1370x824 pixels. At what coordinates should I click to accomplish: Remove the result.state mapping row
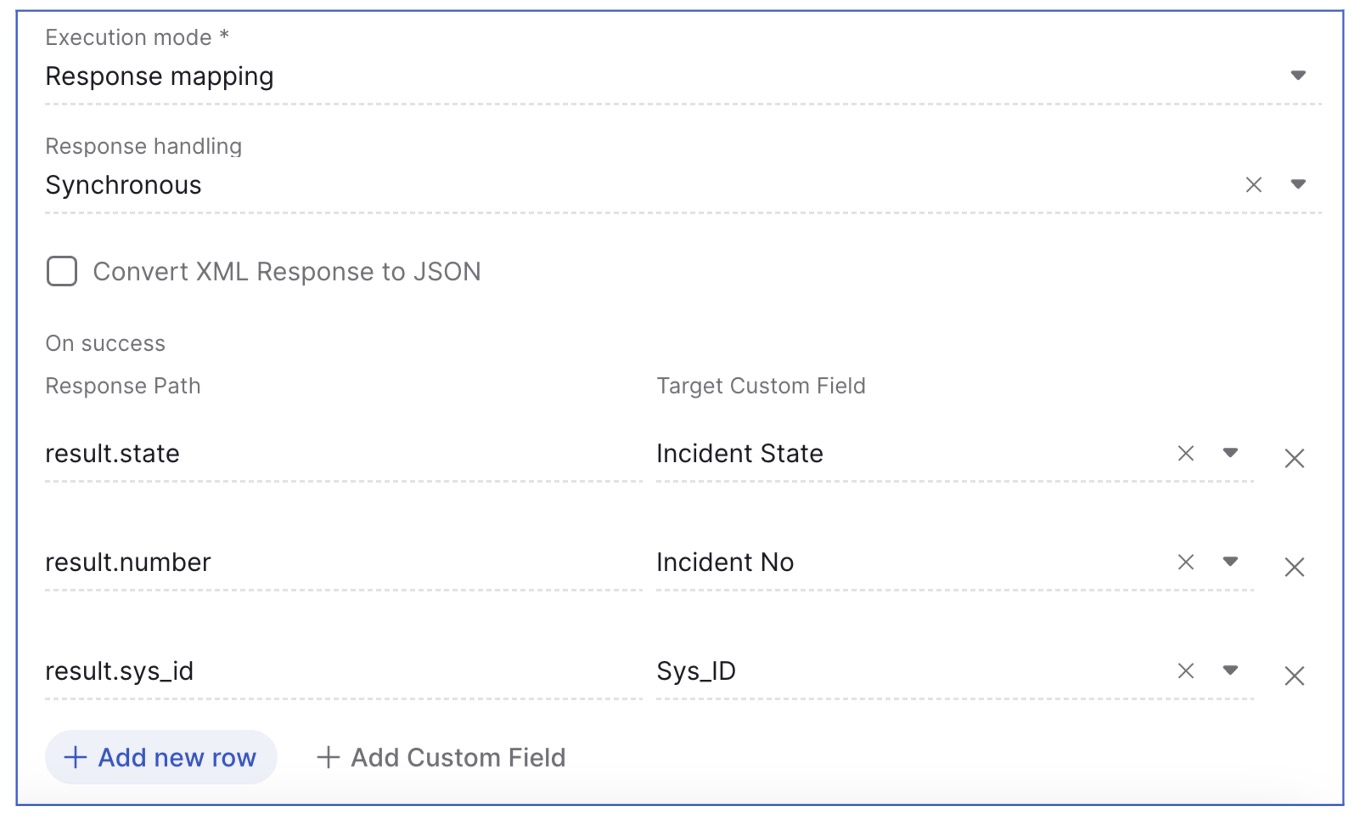tap(1294, 459)
